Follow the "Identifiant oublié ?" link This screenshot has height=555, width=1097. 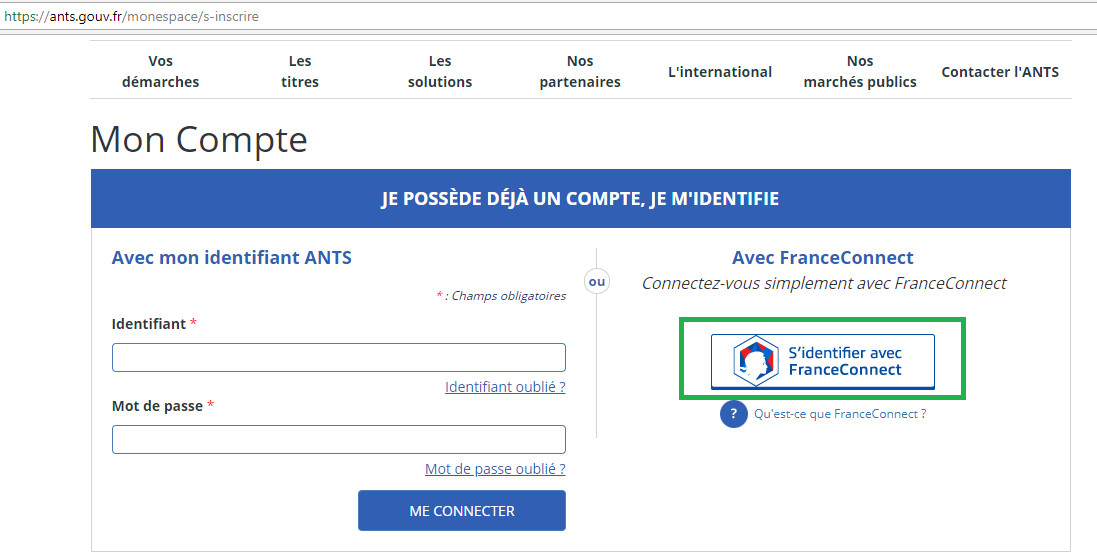(x=505, y=387)
